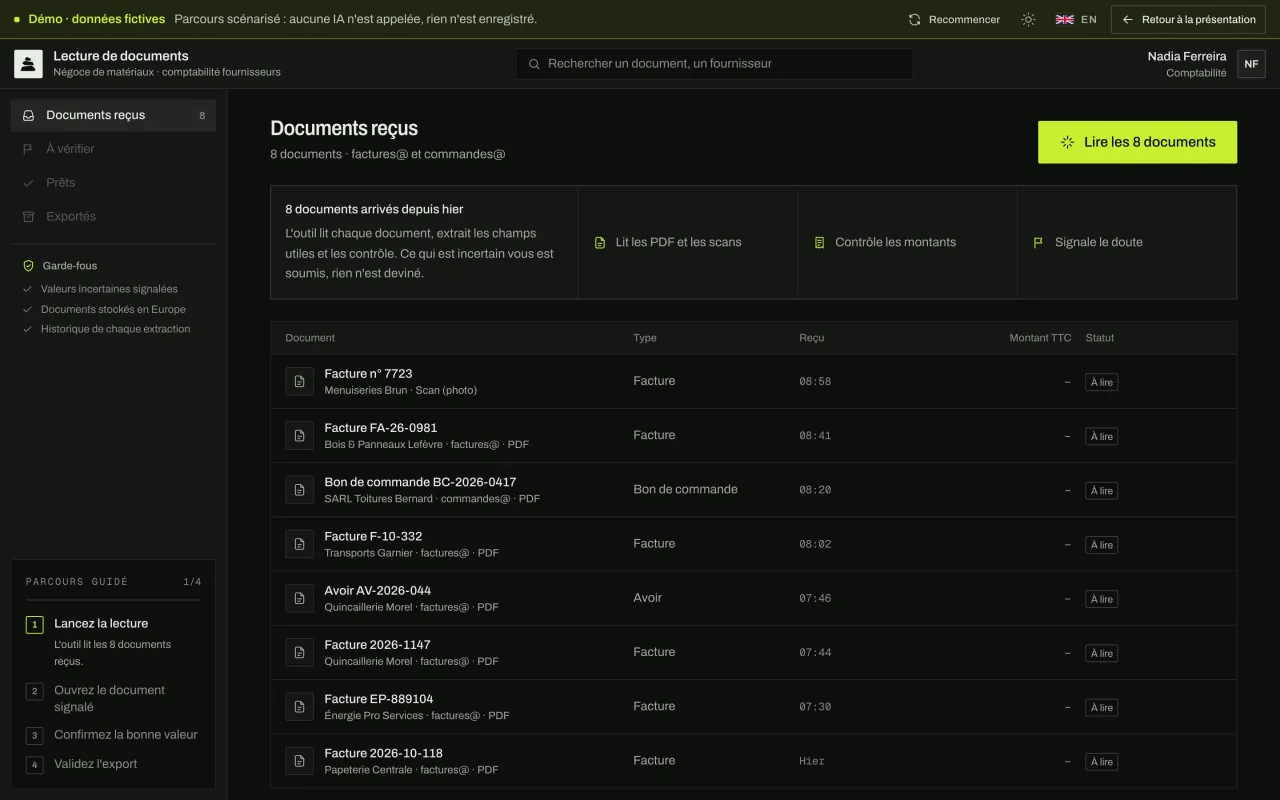Image resolution: width=1280 pixels, height=800 pixels.
Task: Click the Recommencer restart icon
Action: tap(914, 19)
